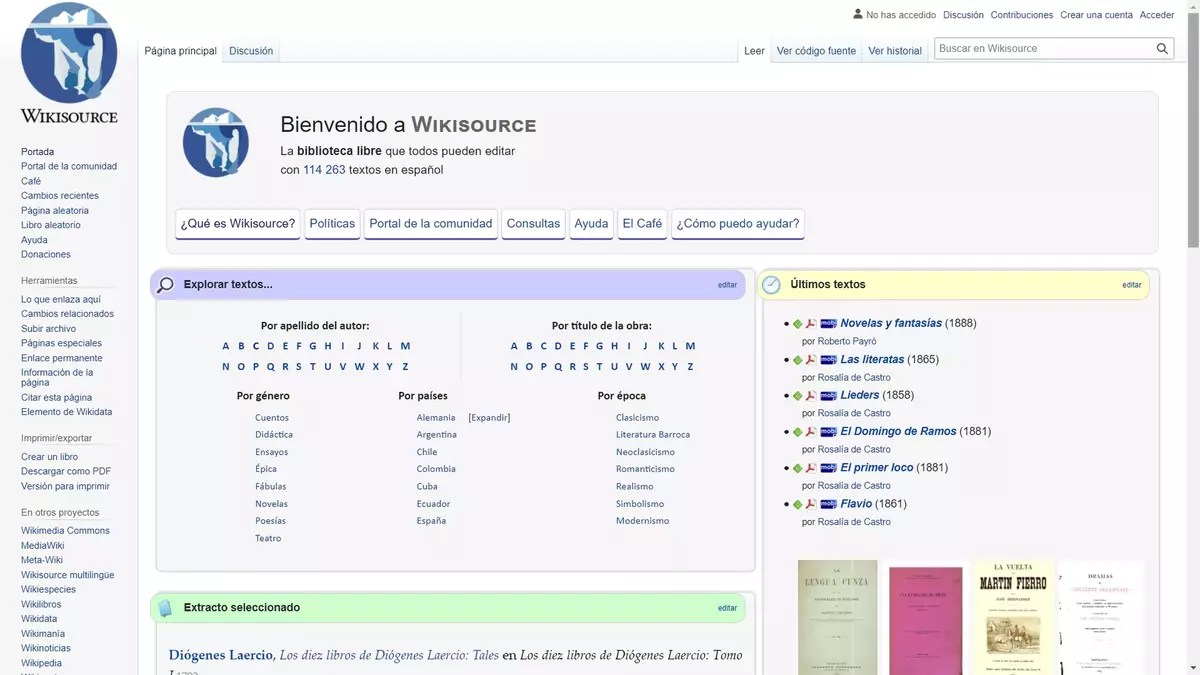Open the 'Roberto Payró' author link
This screenshot has height=675, width=1200.
click(x=847, y=342)
